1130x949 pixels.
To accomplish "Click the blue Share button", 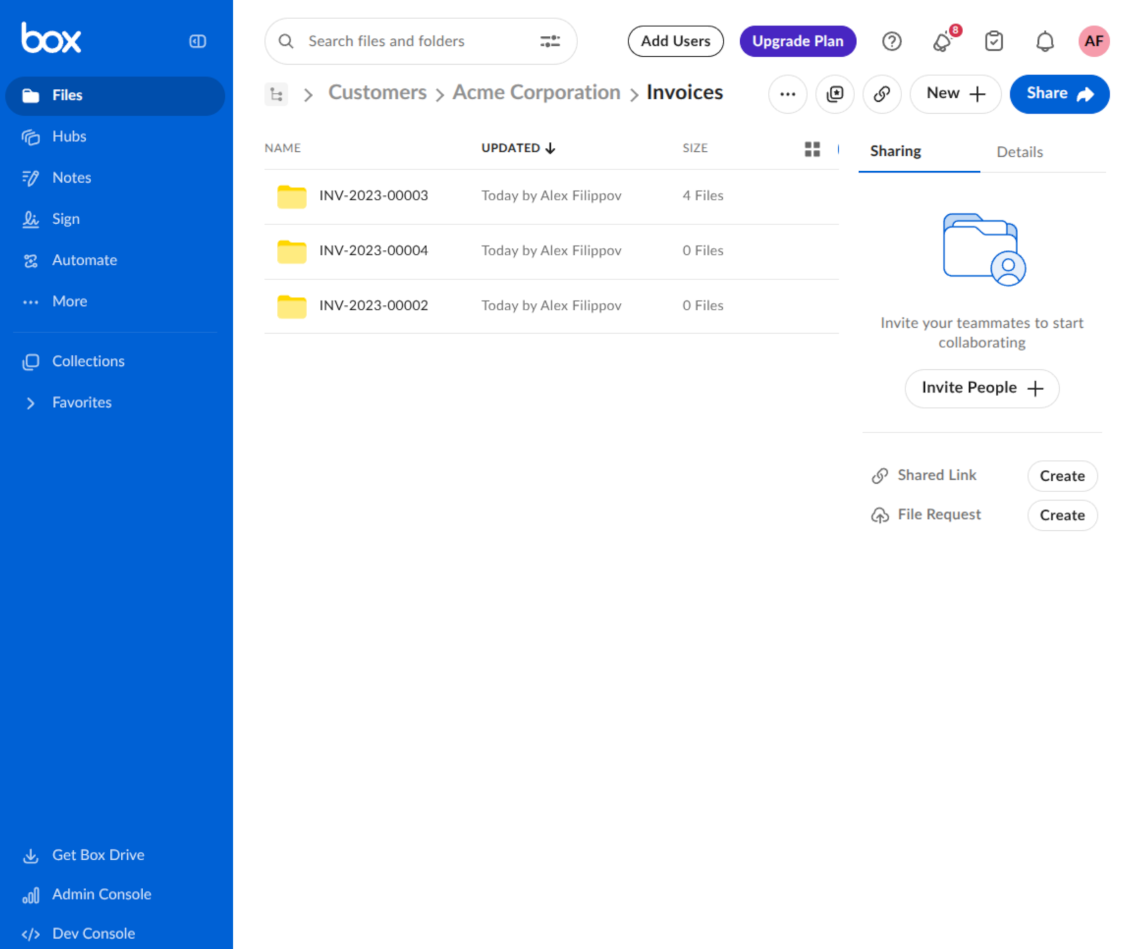I will tap(1059, 94).
